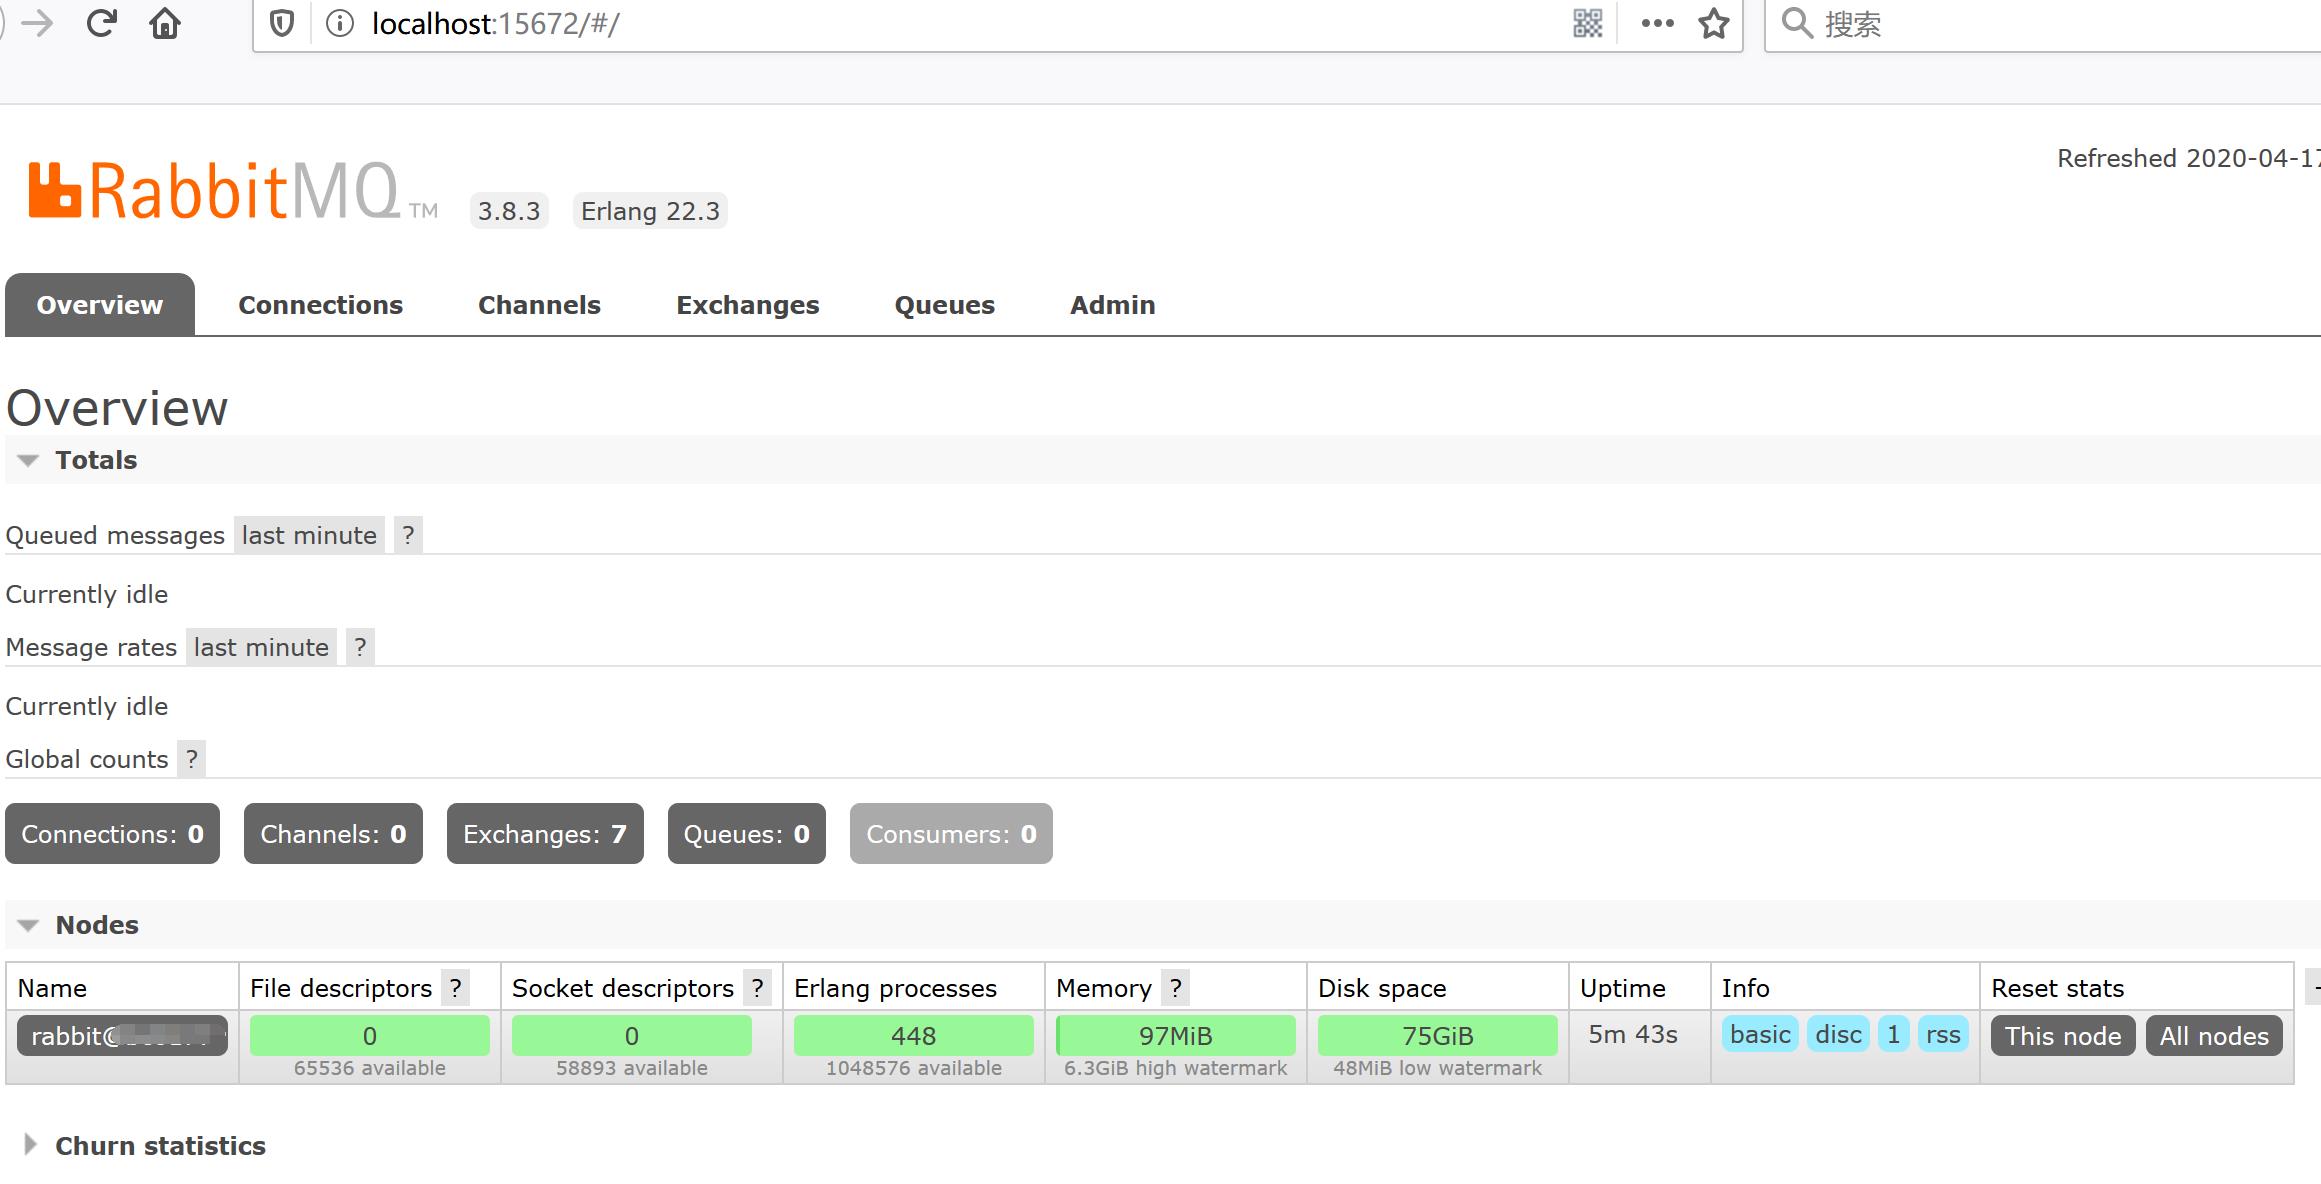Click the Connections: 0 count button
The width and height of the screenshot is (2321, 1184).
tap(112, 834)
